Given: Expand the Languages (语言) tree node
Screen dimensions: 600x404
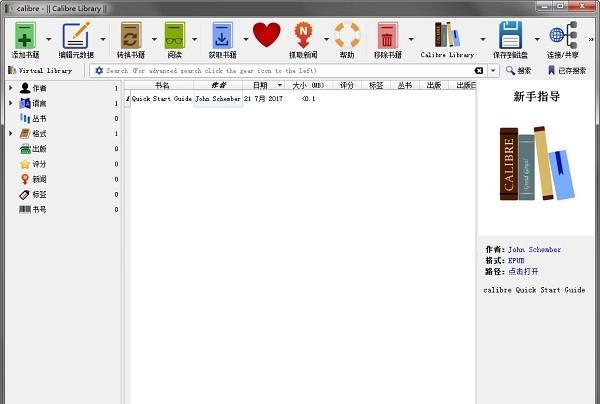Looking at the screenshot, I should (x=11, y=103).
